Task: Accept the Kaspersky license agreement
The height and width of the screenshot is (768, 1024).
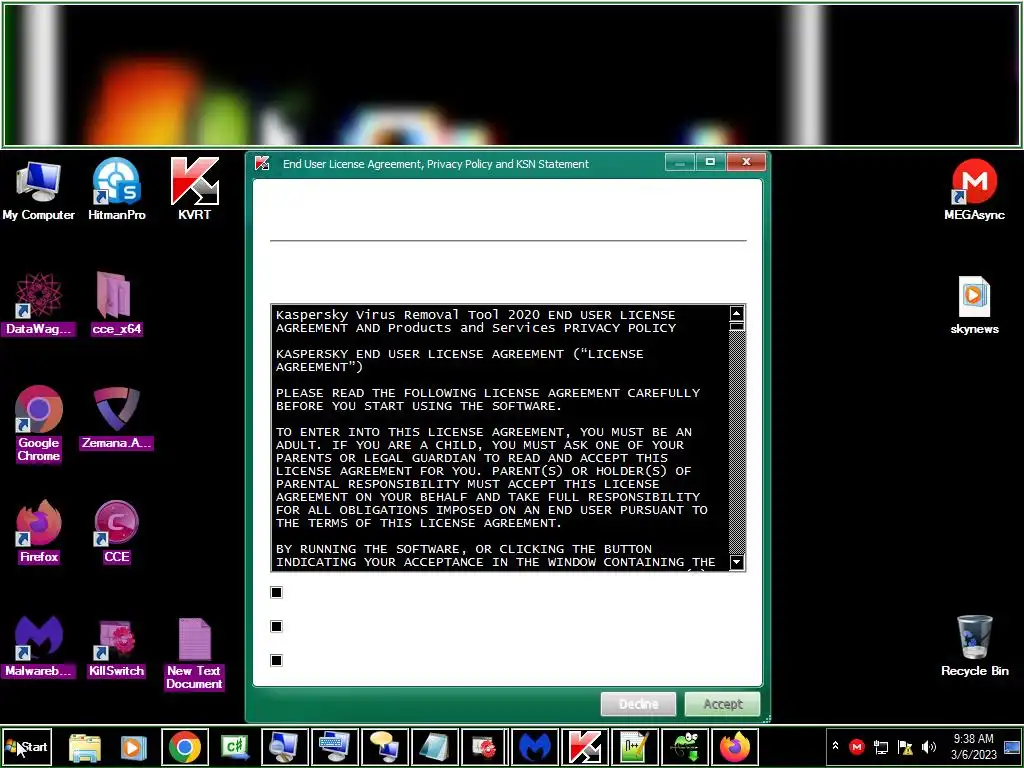Action: 722,704
